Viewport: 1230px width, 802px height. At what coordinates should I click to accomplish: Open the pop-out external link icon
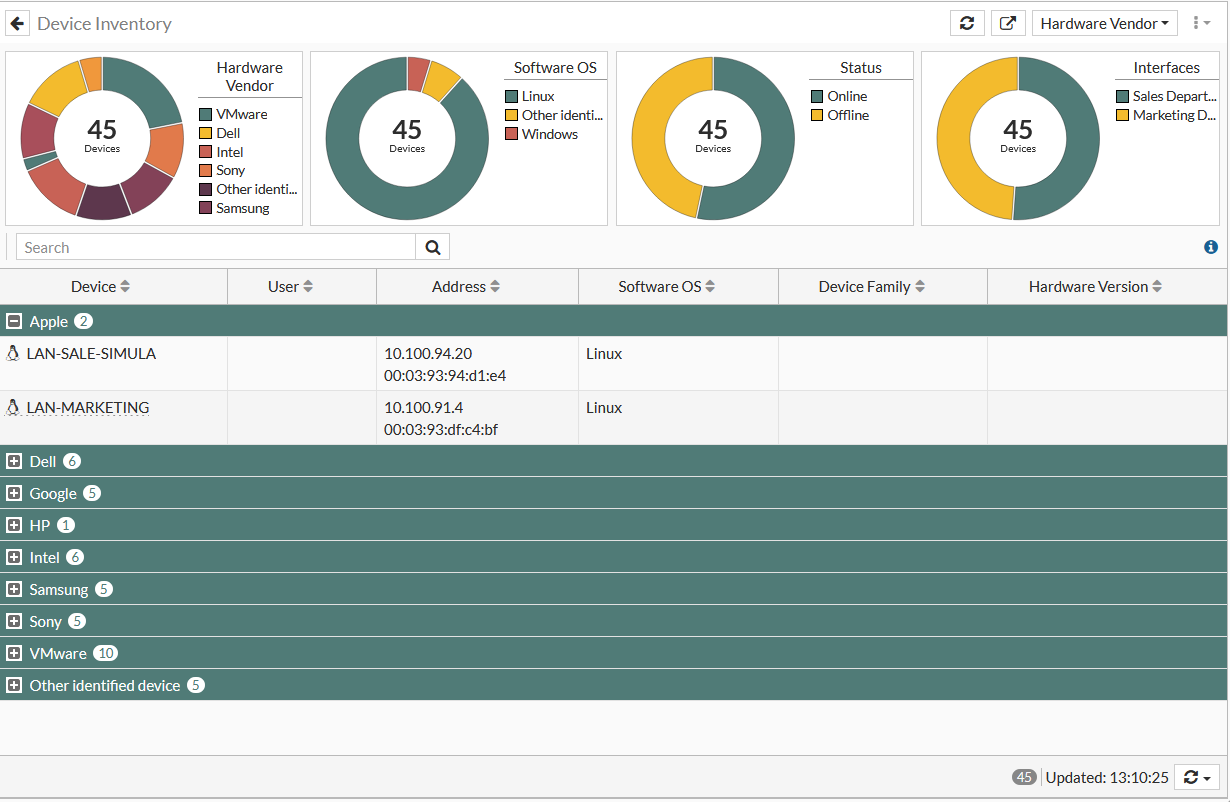click(x=1008, y=23)
